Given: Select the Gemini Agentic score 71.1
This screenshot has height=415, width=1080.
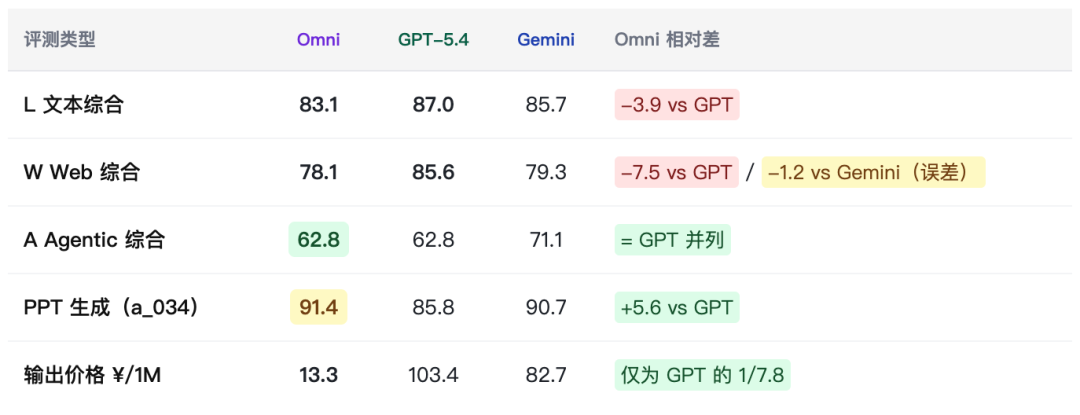Looking at the screenshot, I should click(546, 240).
